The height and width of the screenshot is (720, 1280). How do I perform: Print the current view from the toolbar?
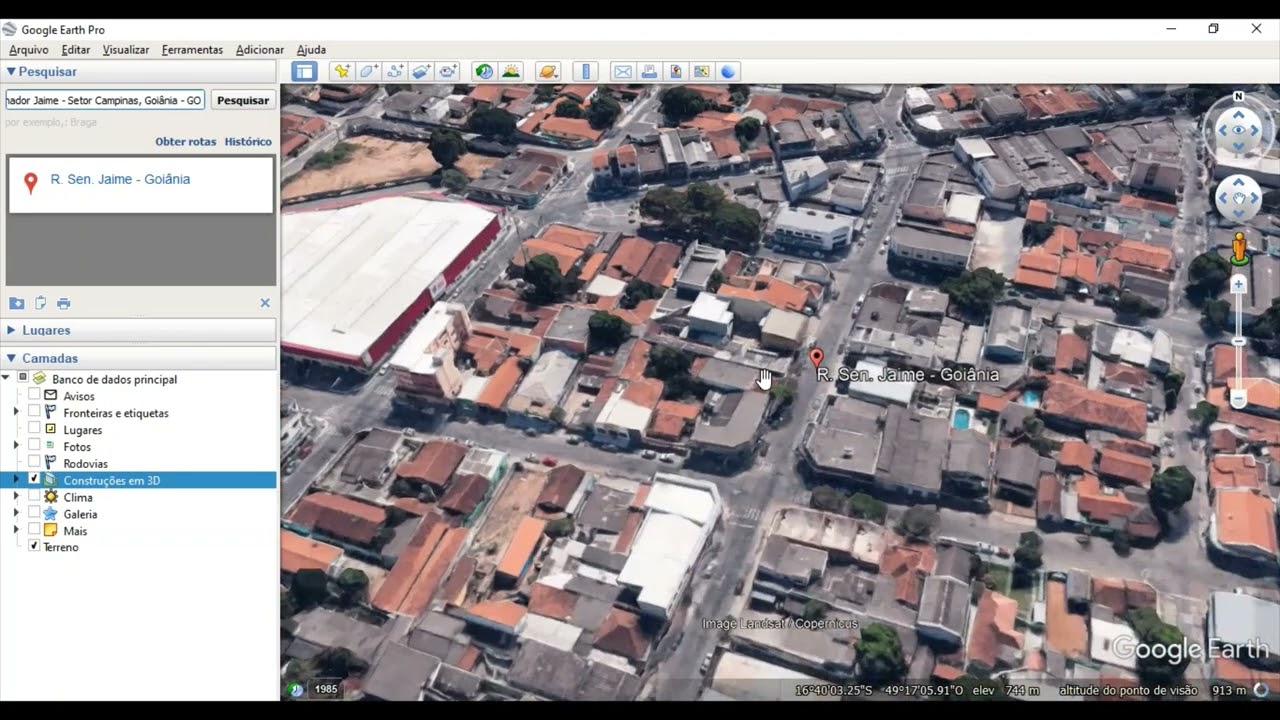649,71
